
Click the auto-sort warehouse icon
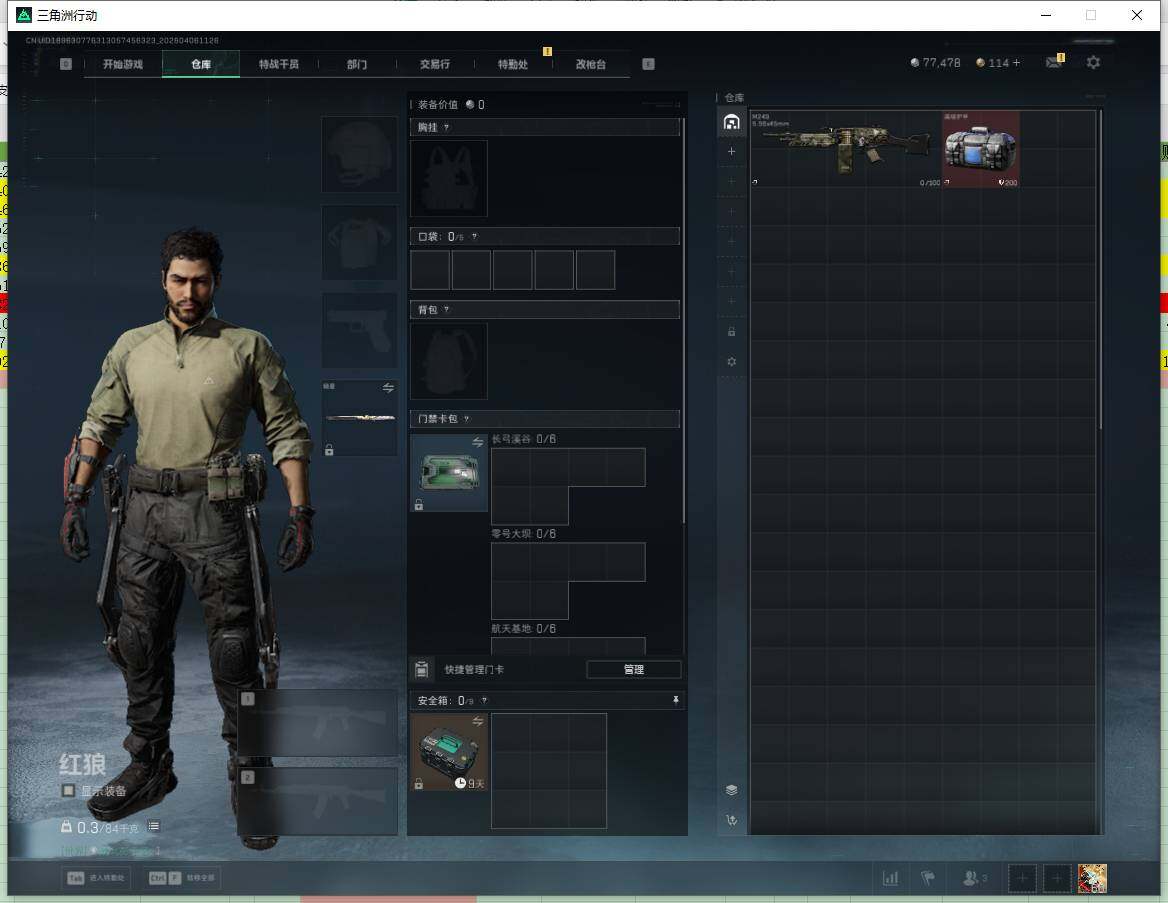(x=731, y=820)
